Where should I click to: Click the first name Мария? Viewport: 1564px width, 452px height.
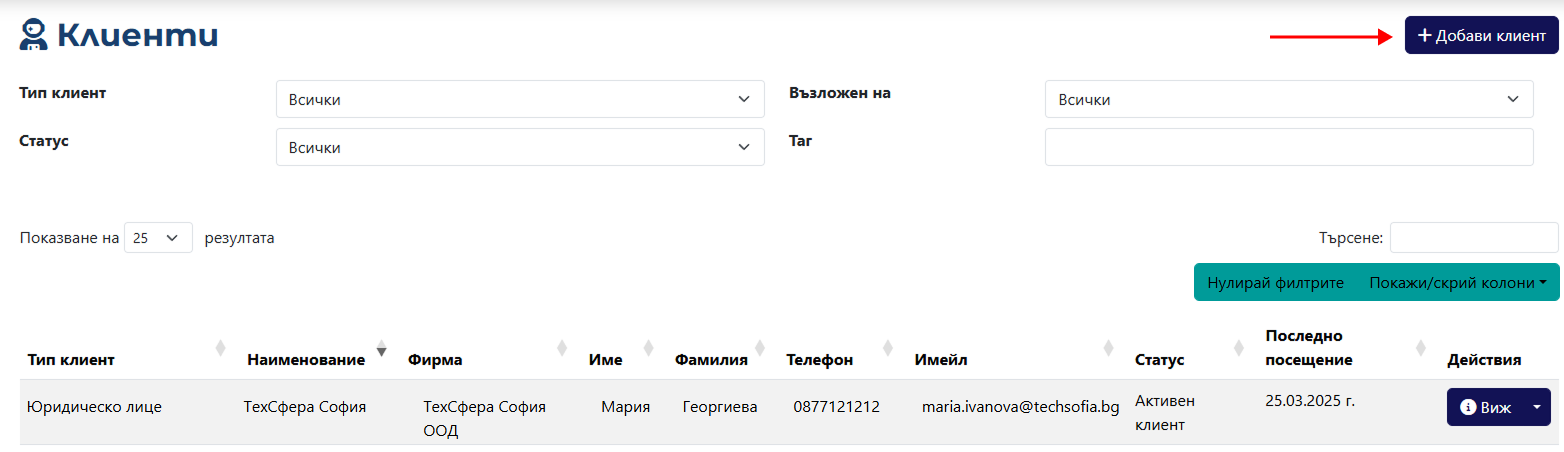[x=626, y=407]
